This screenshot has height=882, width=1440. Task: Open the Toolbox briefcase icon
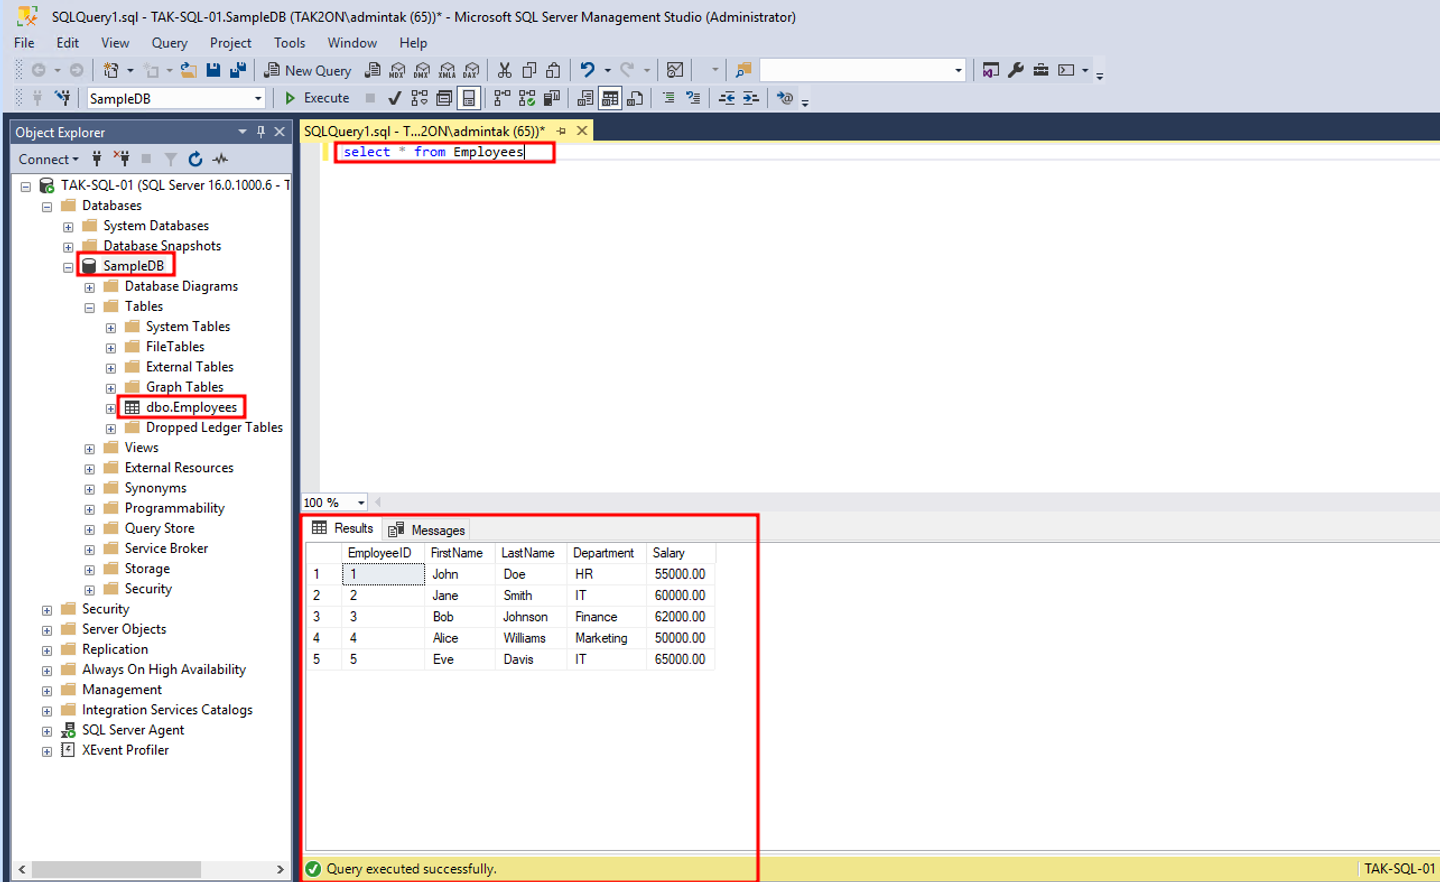[1041, 70]
